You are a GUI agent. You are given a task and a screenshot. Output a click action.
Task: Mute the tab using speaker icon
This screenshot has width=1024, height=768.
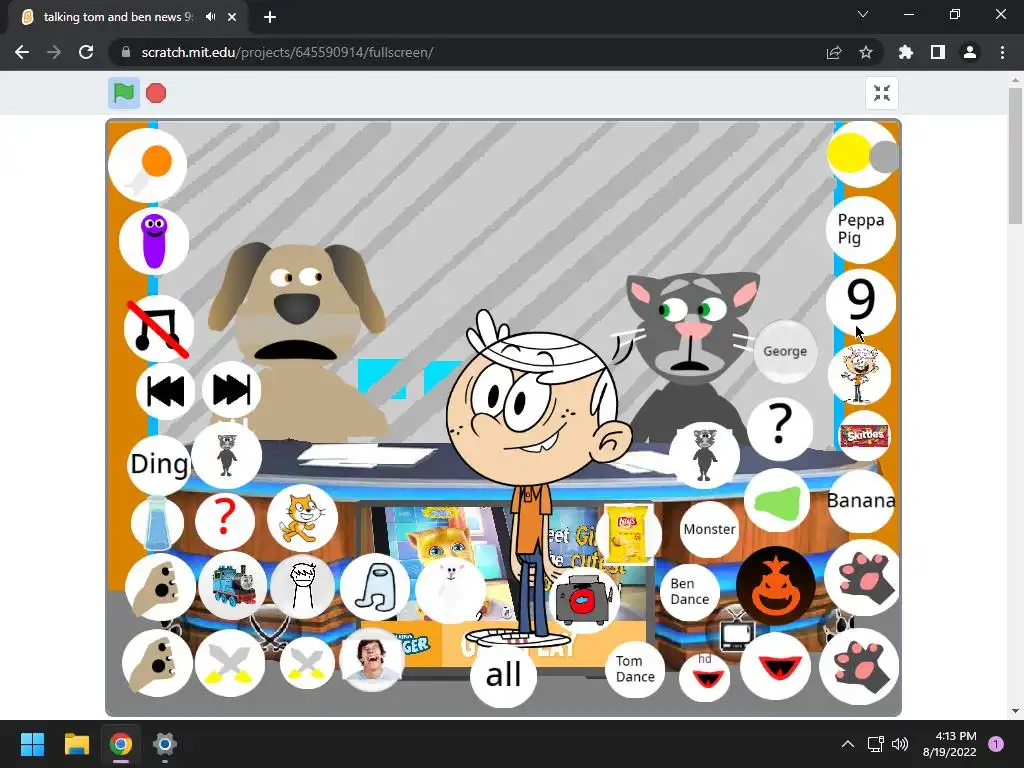pyautogui.click(x=210, y=17)
